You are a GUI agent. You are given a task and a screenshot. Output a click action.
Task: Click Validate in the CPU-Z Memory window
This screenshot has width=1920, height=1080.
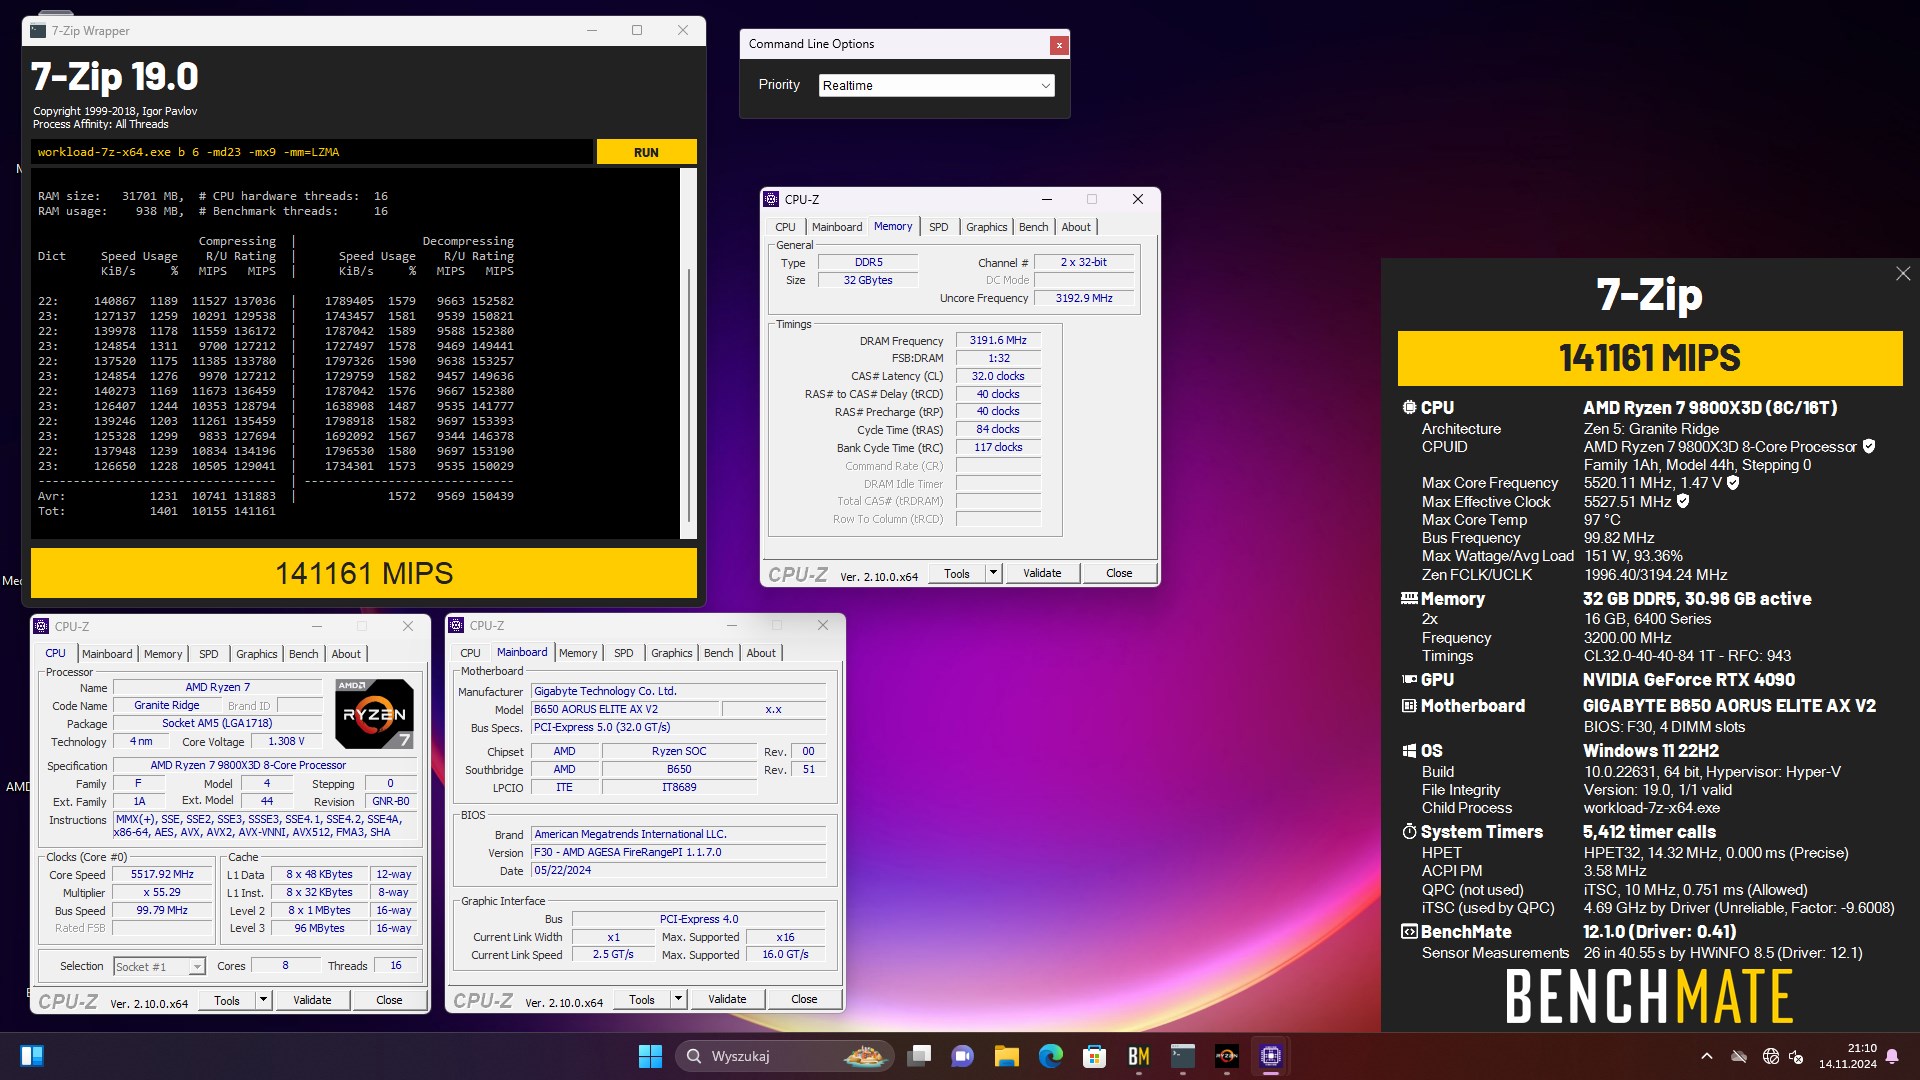pyautogui.click(x=1042, y=573)
